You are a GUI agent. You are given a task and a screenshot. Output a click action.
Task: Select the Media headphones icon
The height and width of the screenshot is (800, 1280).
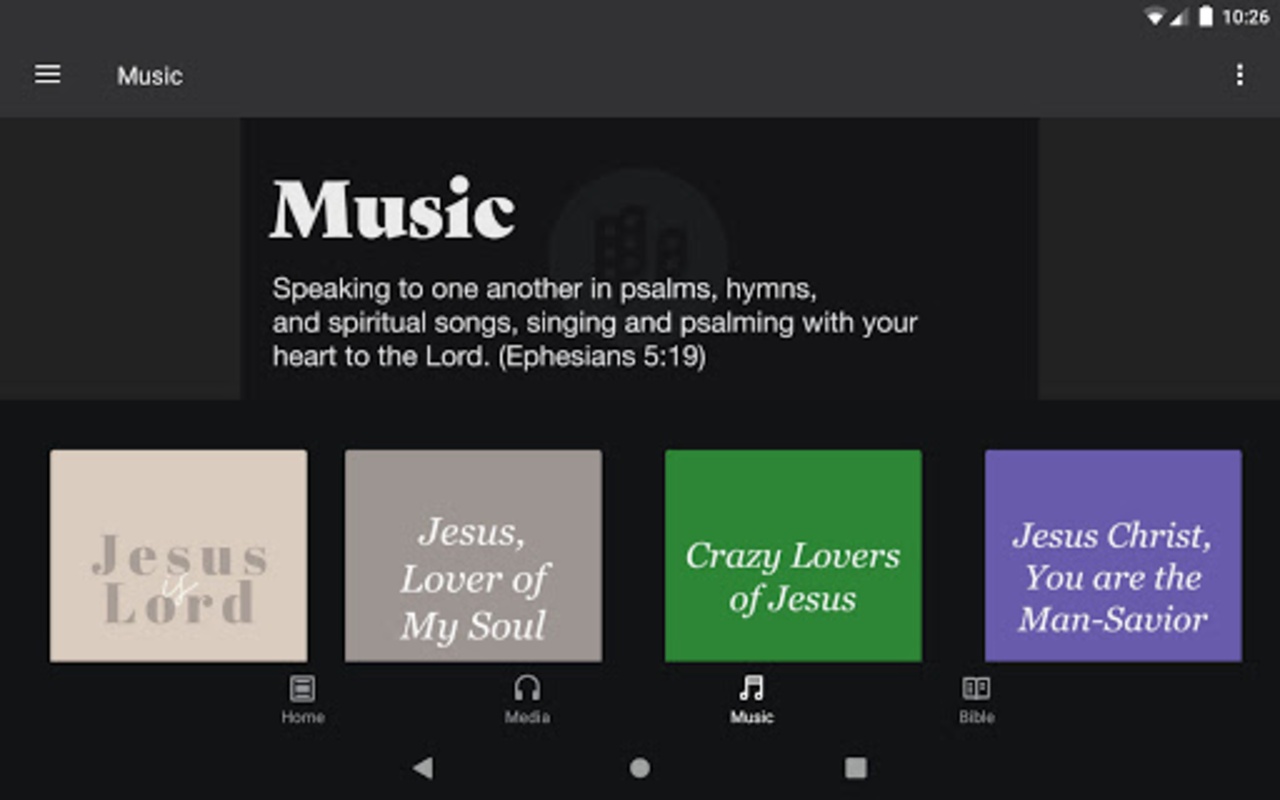pos(527,689)
